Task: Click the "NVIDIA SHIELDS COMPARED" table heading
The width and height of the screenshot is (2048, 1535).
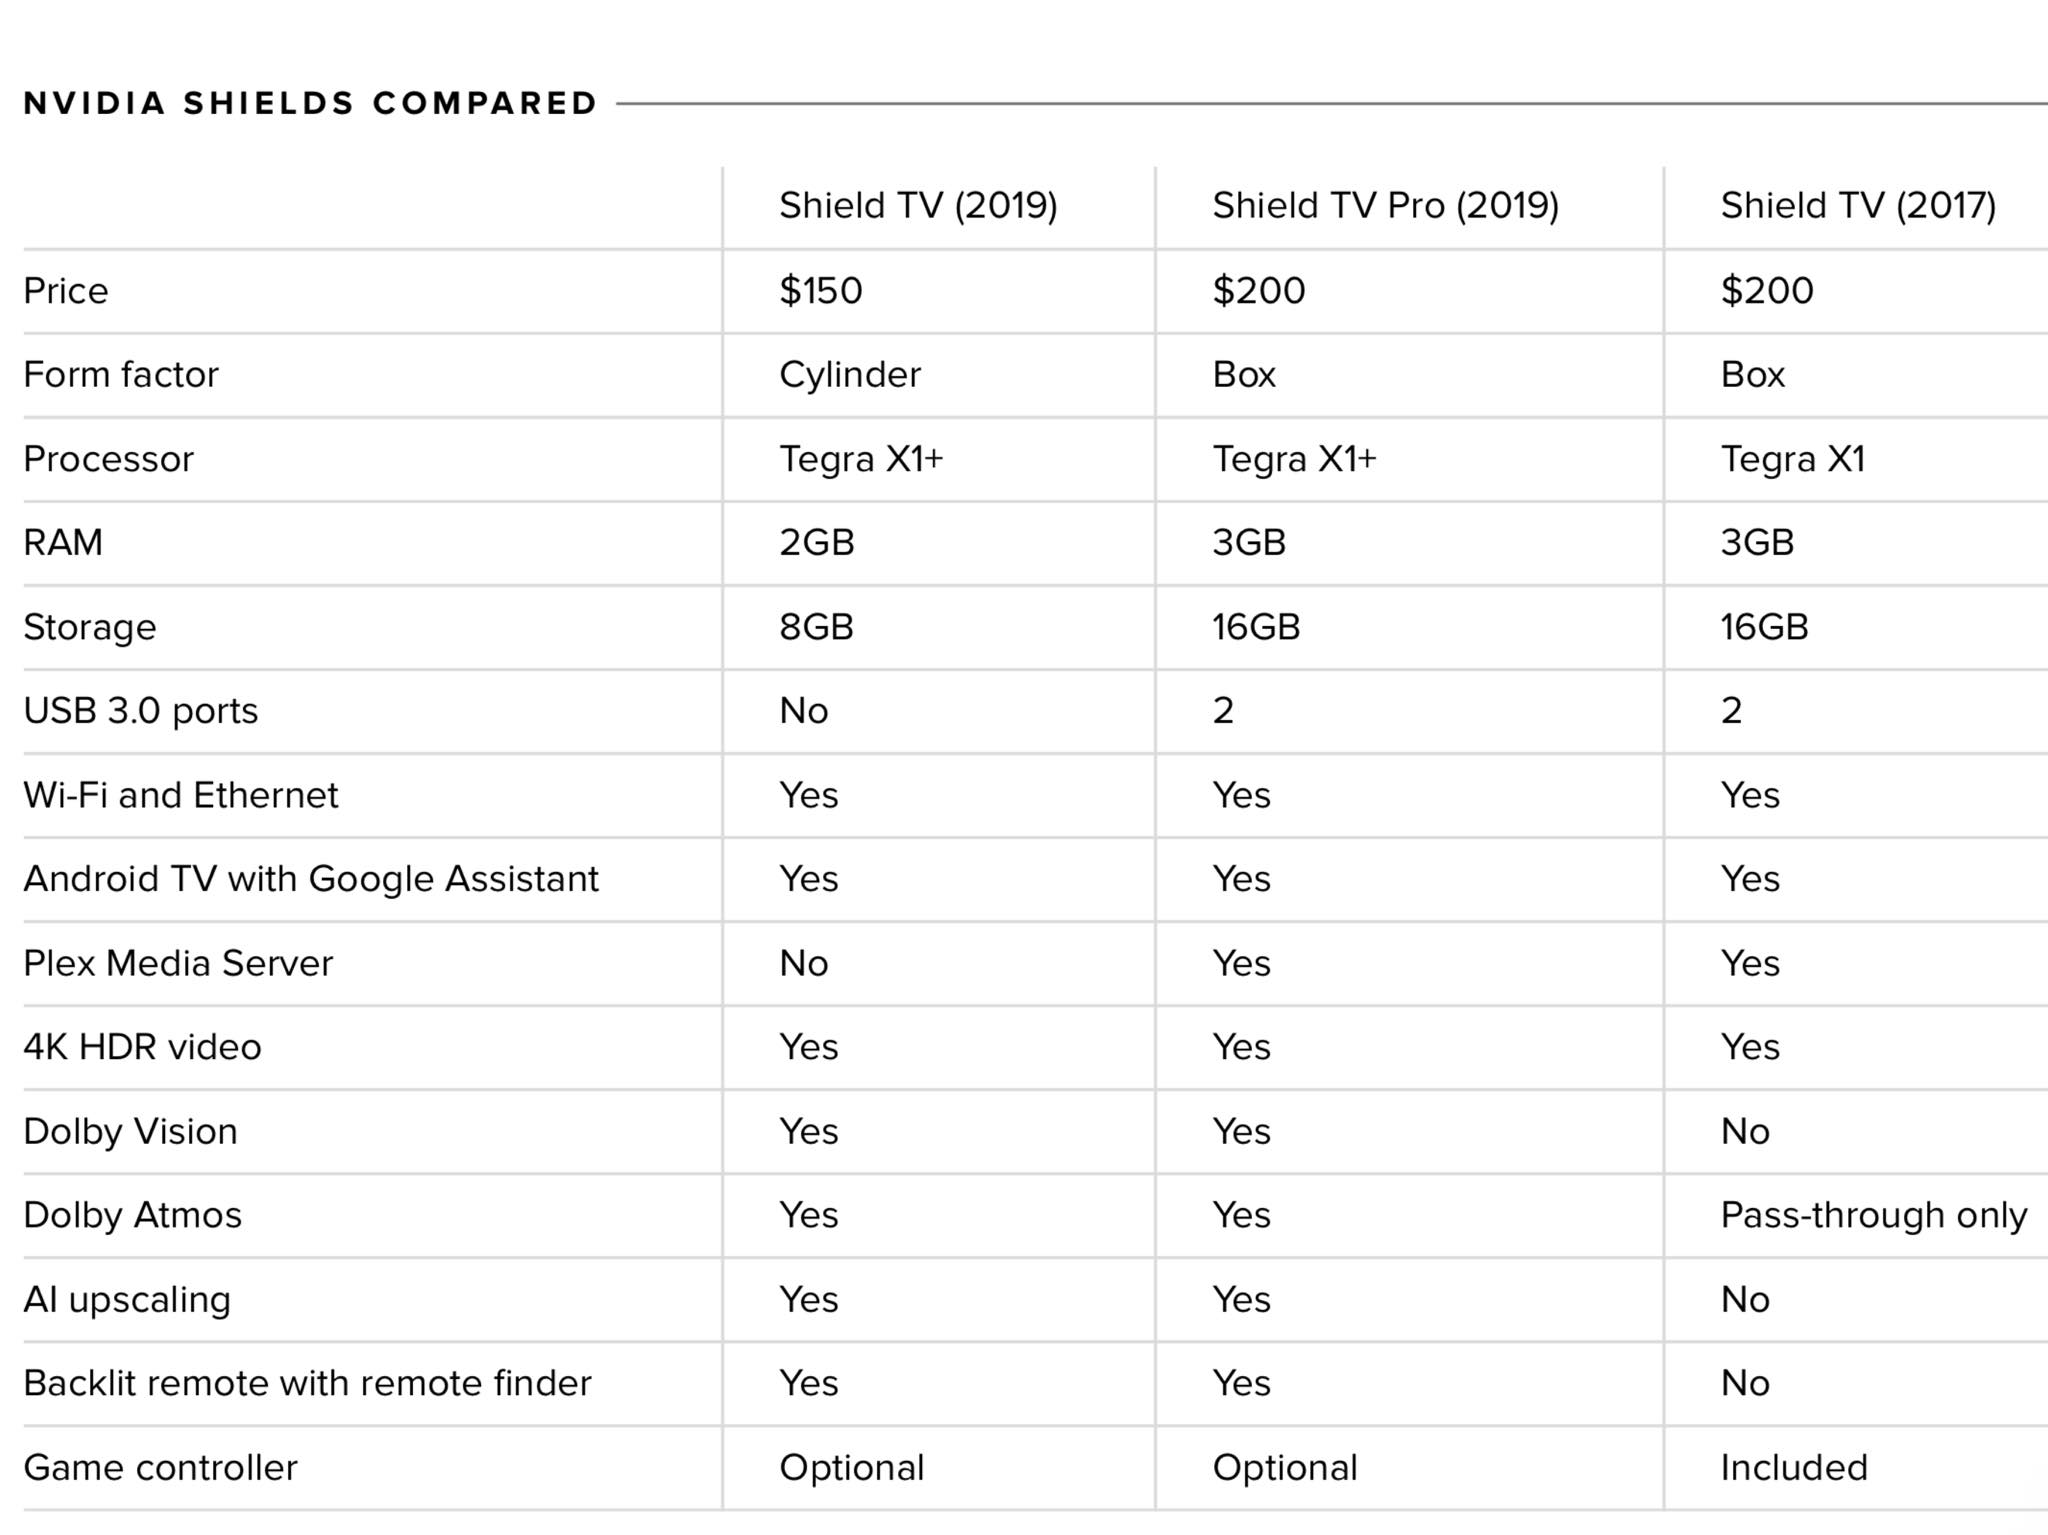Action: 310,103
